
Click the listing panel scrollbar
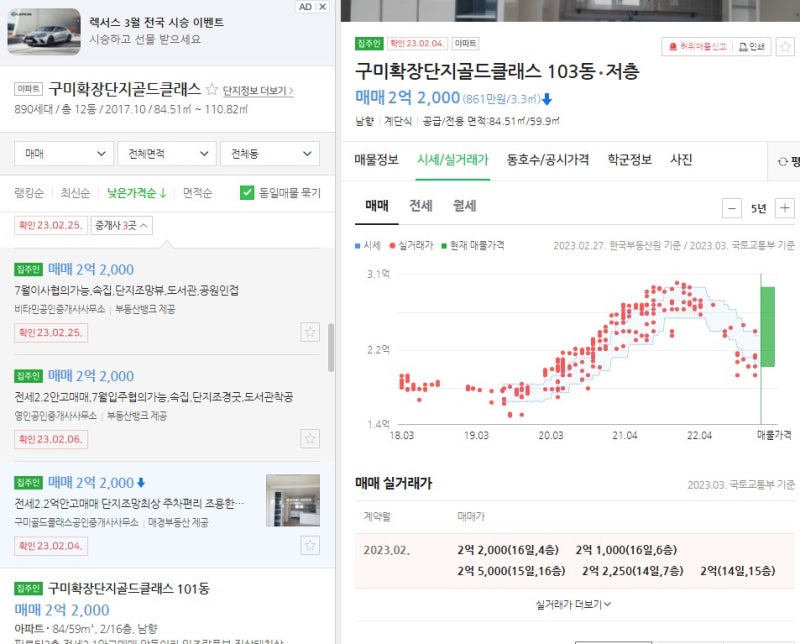331,347
